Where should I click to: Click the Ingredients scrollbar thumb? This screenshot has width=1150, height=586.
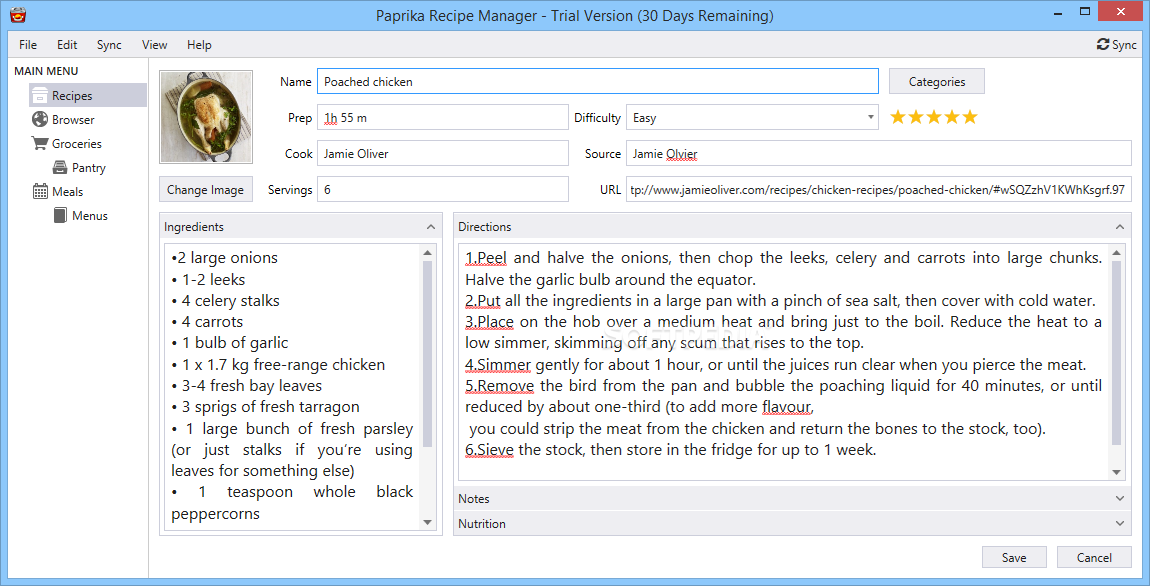point(428,354)
